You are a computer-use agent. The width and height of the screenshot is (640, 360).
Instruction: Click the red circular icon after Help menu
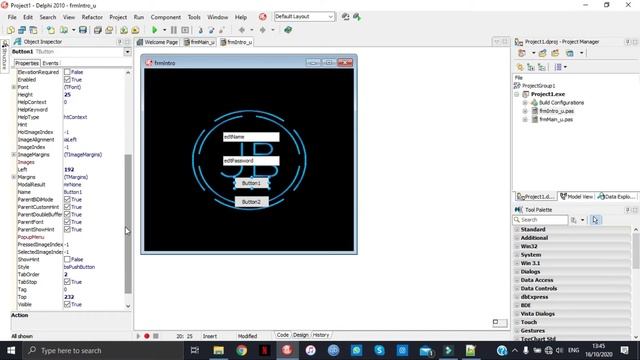(262, 17)
